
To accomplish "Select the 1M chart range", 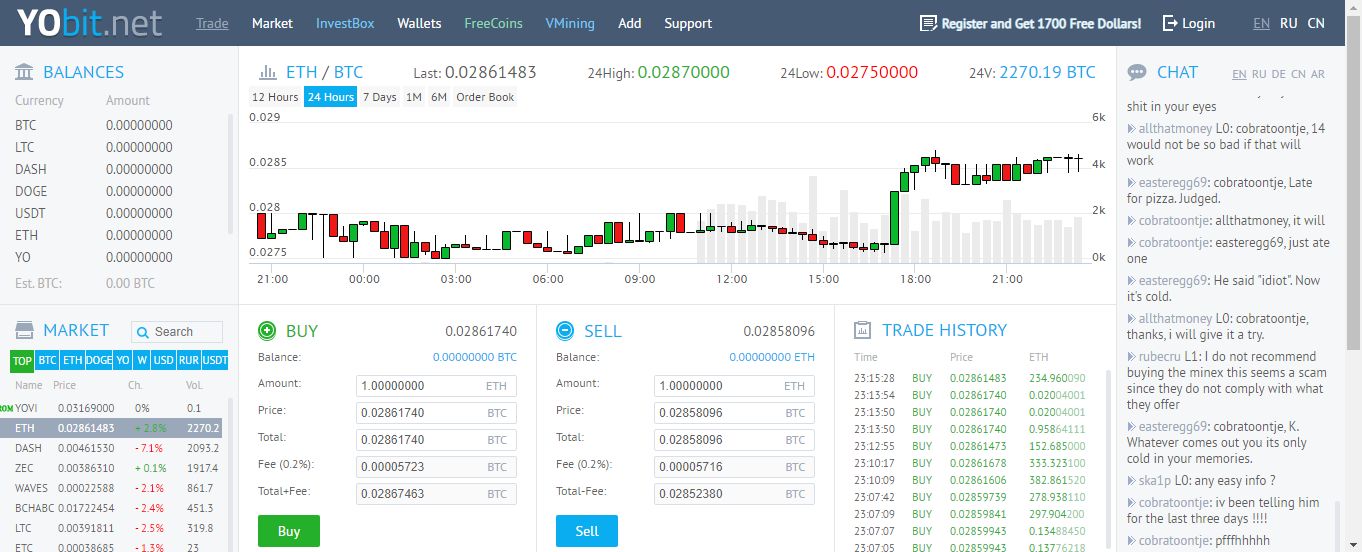I will [x=414, y=97].
